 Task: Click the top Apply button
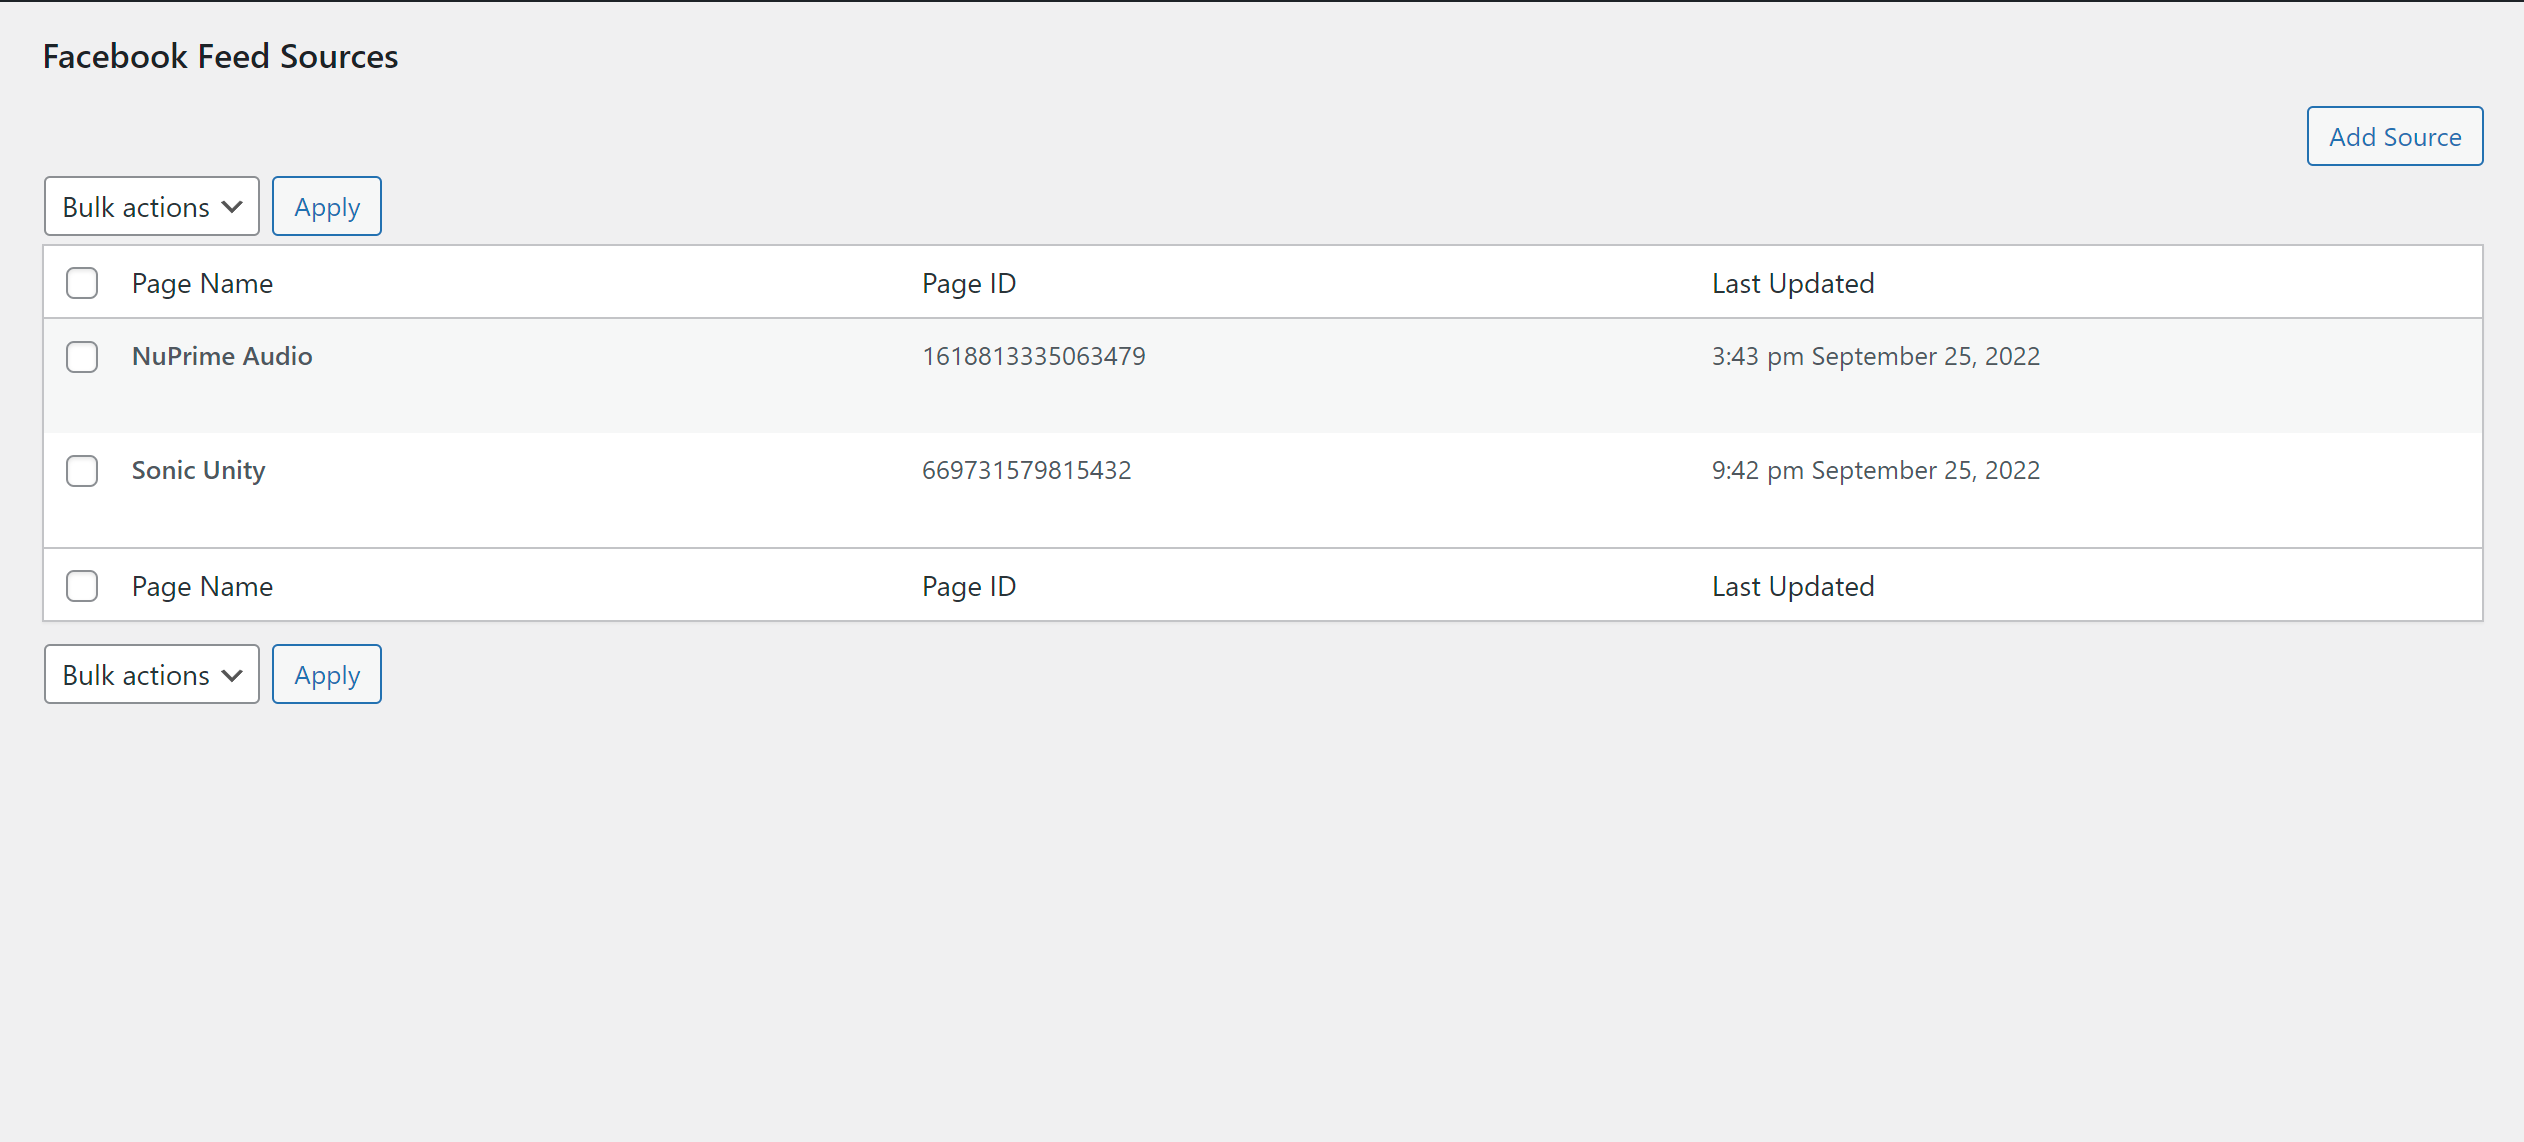327,206
